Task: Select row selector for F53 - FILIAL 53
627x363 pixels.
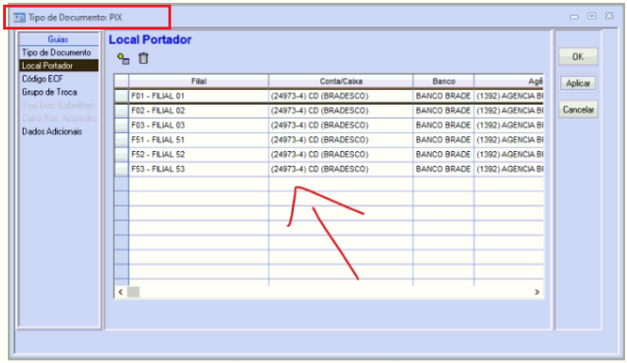Action: click(x=121, y=169)
